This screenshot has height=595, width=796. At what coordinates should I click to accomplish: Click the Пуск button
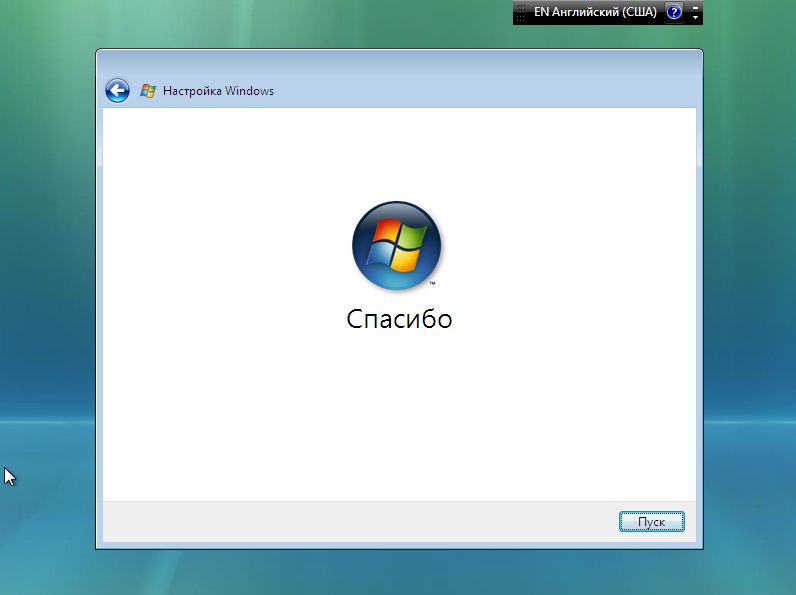[651, 521]
